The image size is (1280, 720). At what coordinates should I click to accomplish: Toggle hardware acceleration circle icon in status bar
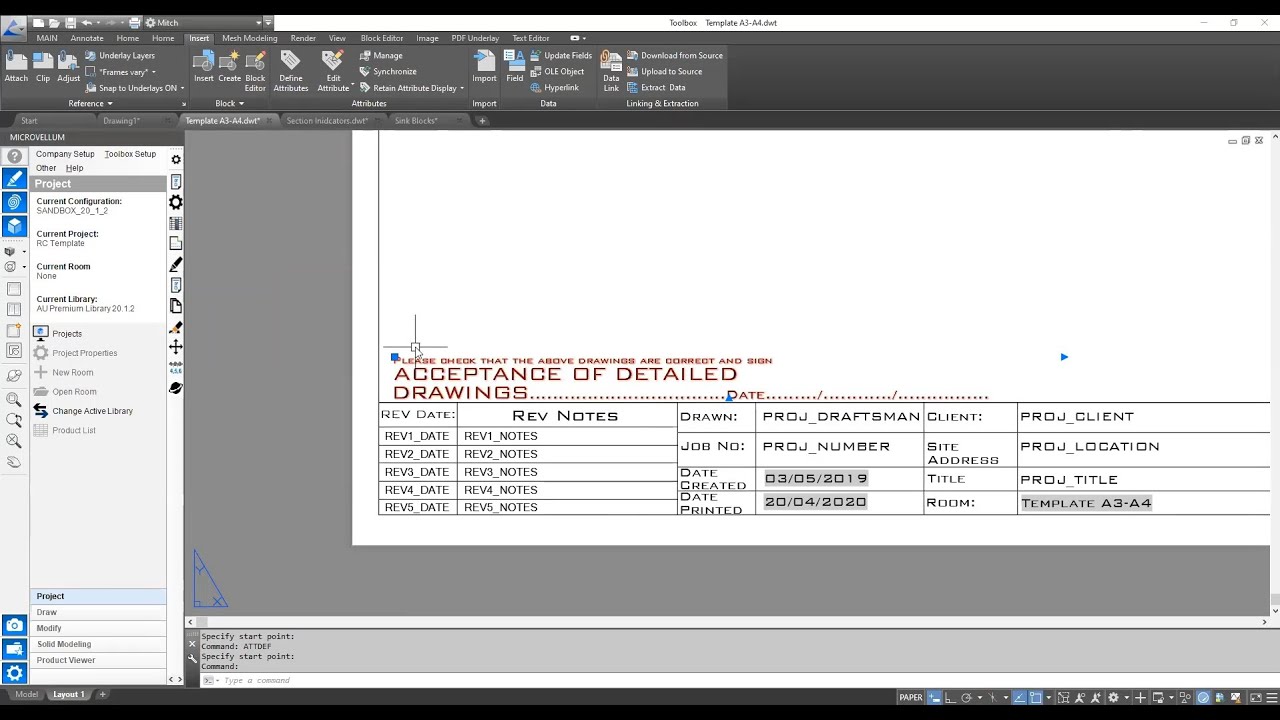[1203, 697]
